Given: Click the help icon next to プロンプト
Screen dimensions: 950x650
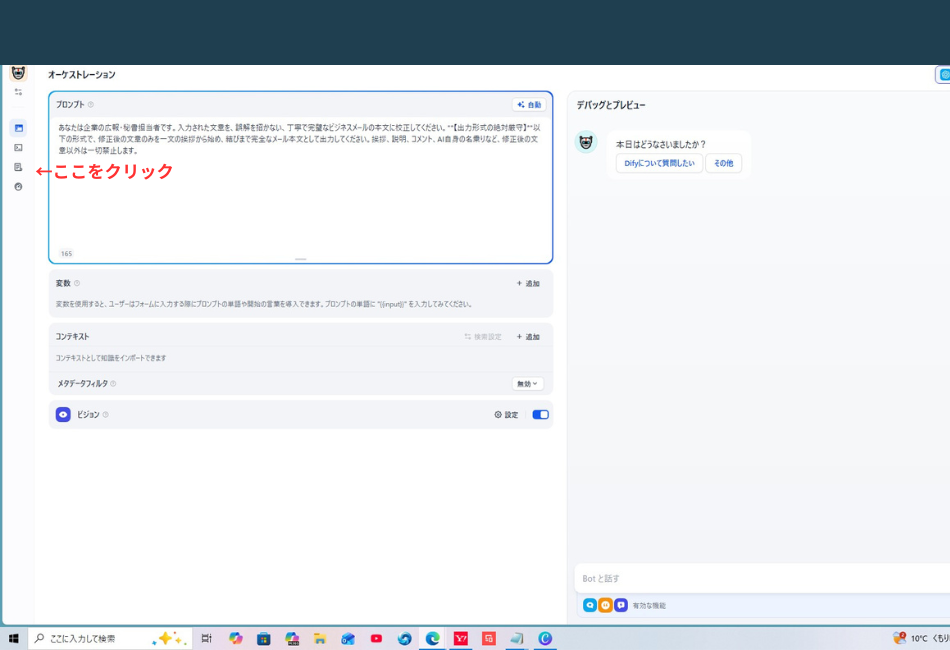Looking at the screenshot, I should point(91,105).
